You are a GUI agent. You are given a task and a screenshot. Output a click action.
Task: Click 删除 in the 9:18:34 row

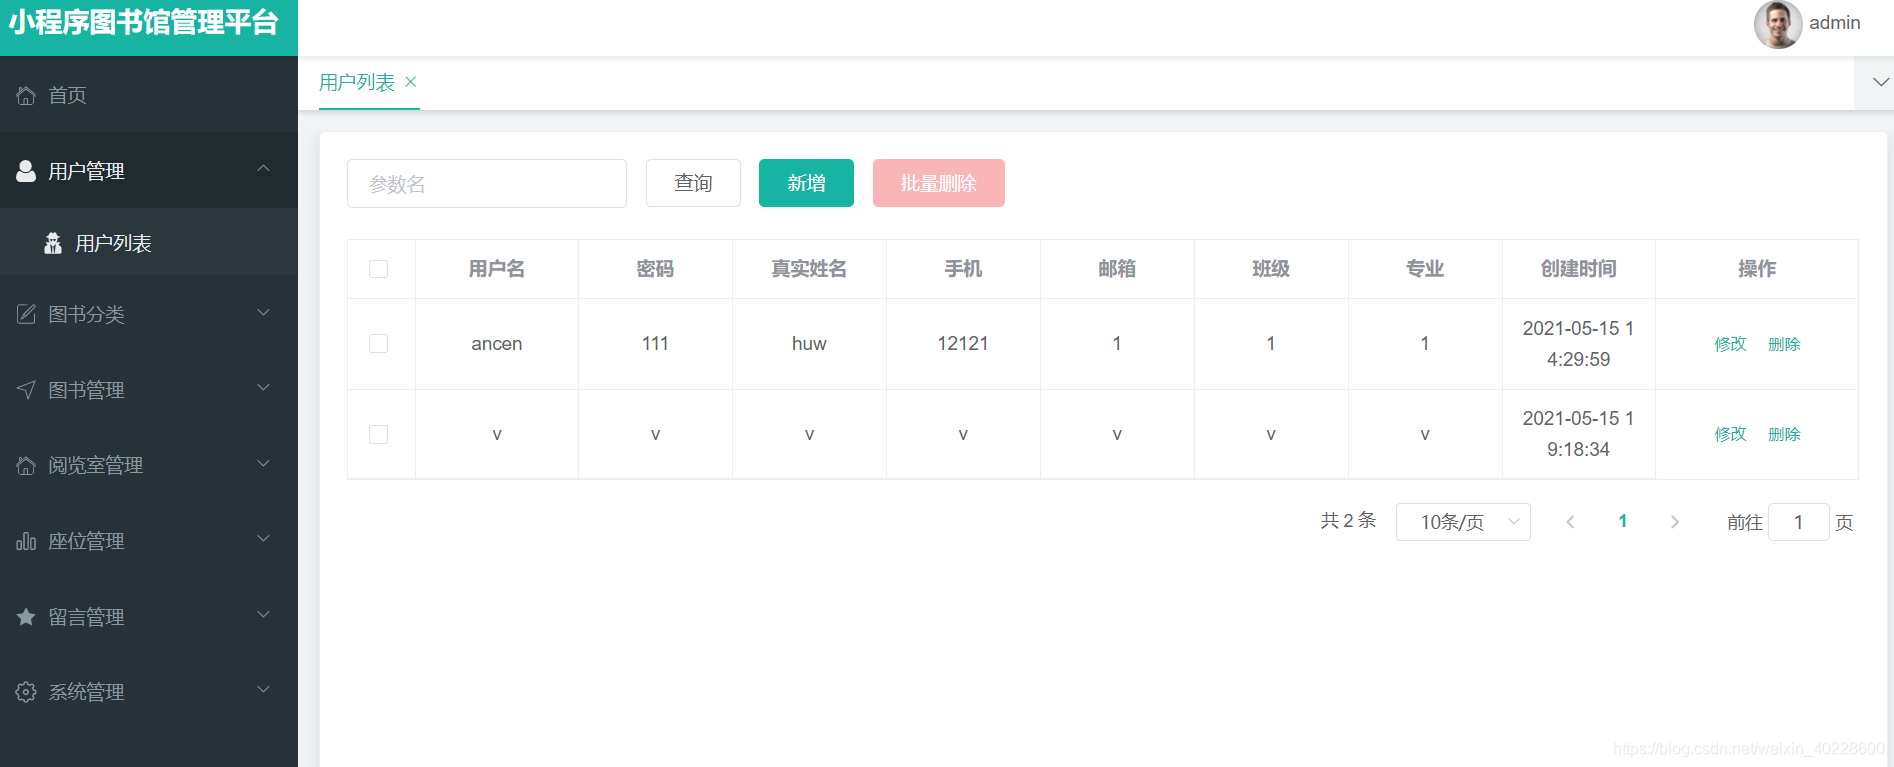pos(1784,434)
